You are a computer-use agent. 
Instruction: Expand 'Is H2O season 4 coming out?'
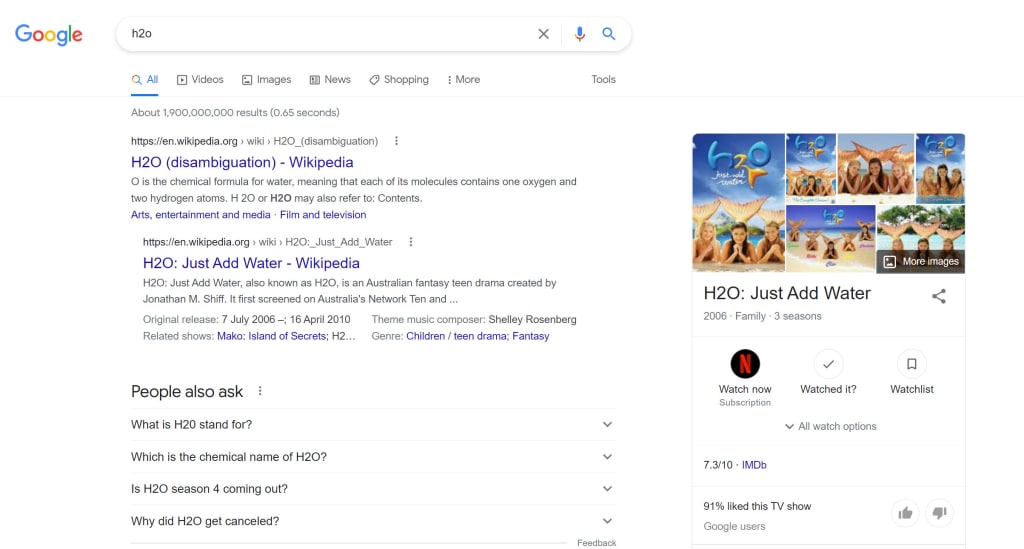click(373, 489)
